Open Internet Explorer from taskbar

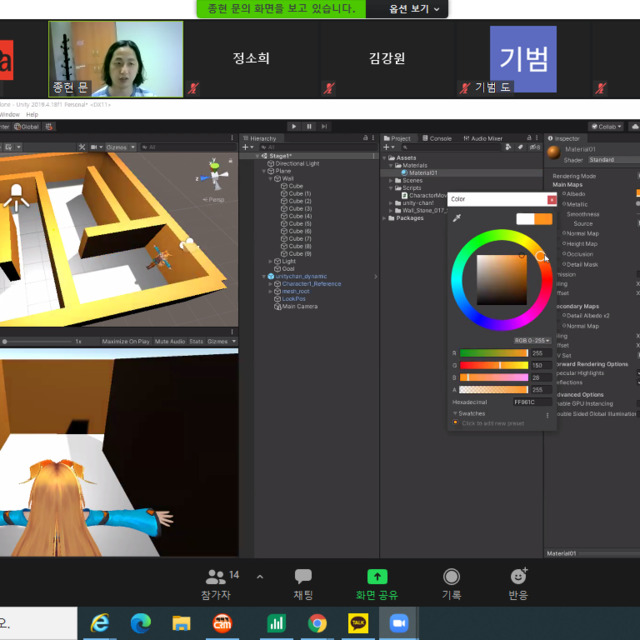tap(100, 623)
